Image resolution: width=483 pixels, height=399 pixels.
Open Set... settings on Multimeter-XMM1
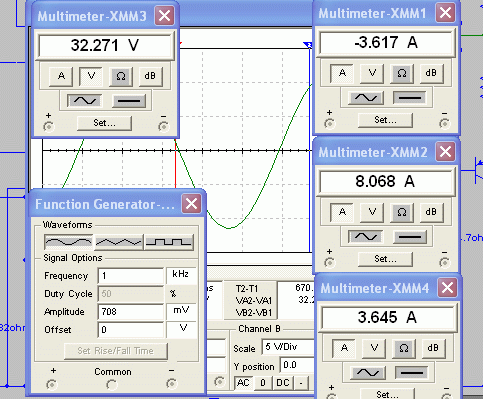coord(385,120)
